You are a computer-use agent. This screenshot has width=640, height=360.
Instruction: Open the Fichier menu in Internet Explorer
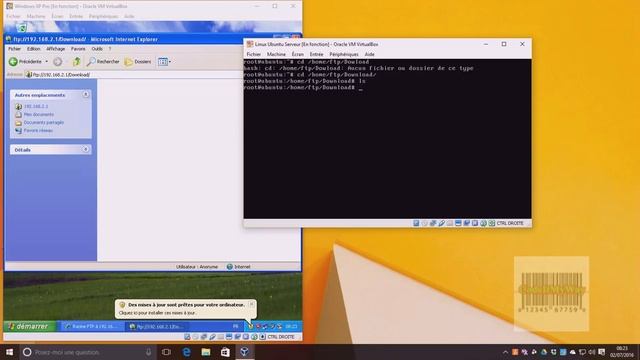pyautogui.click(x=14, y=49)
